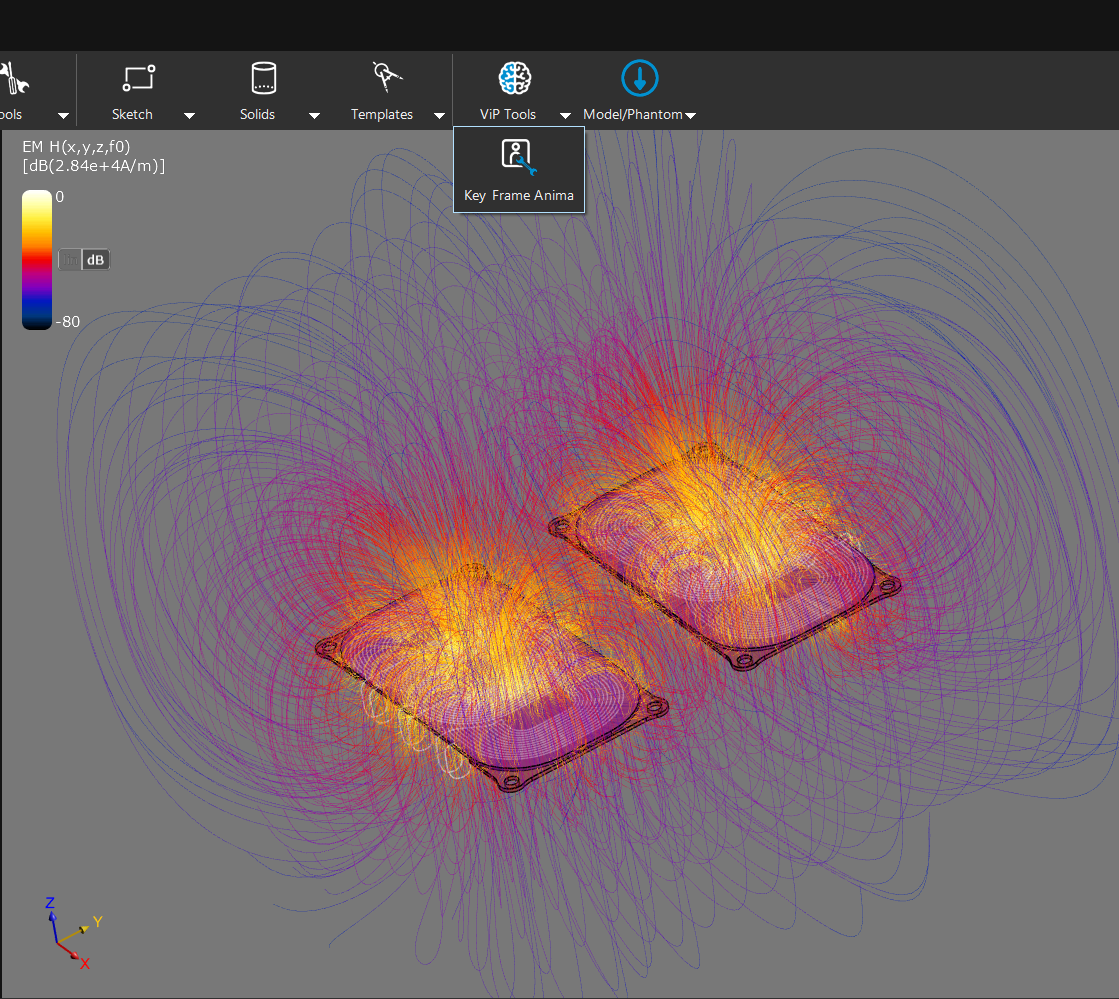Click the Model/Phantom download icon
Viewport: 1119px width, 999px height.
639,78
